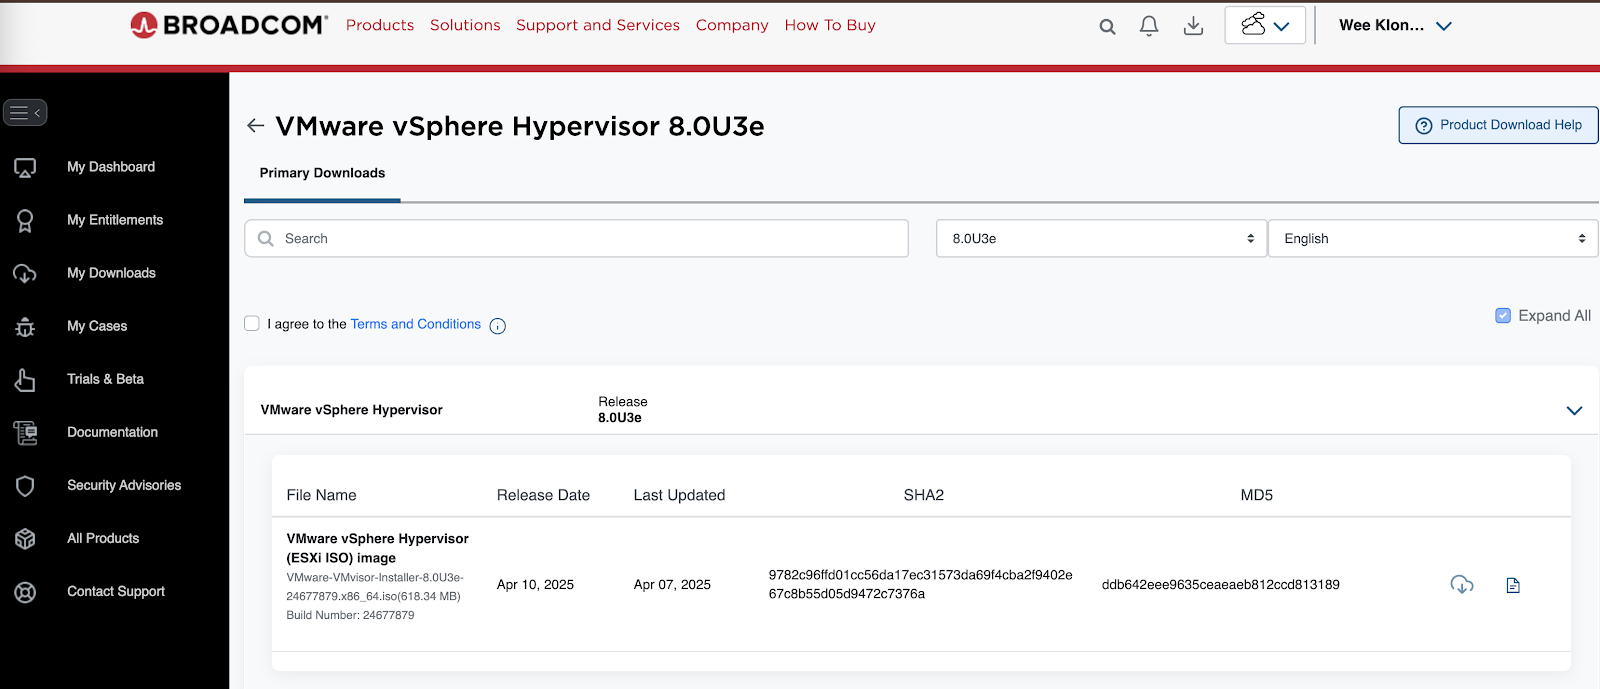The height and width of the screenshot is (689, 1600).
Task: Click the Apr 07, 2025 updated date
Action: point(672,585)
